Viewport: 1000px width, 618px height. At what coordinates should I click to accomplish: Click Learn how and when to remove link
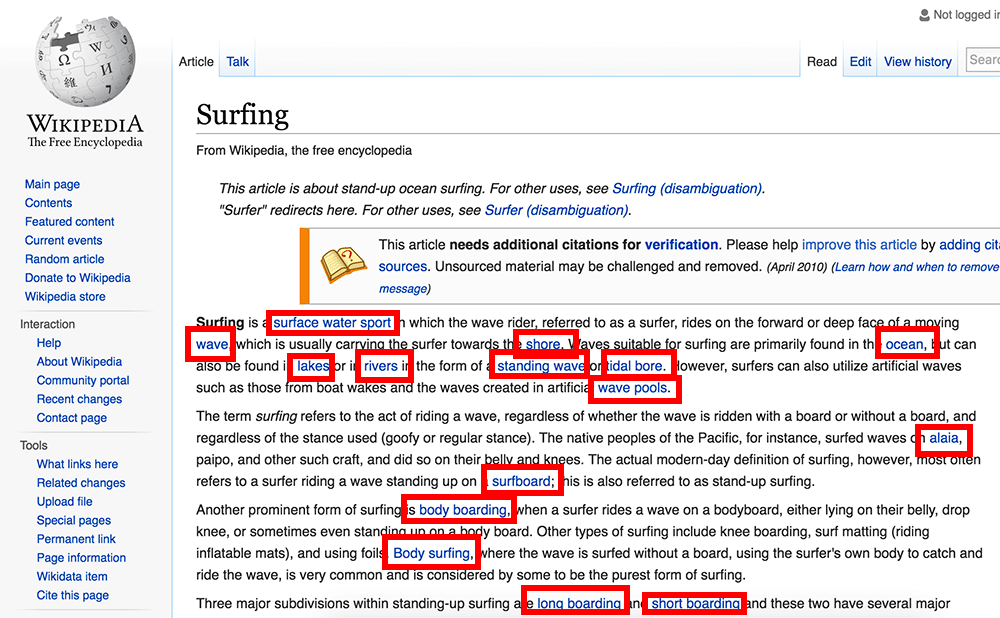(x=917, y=267)
